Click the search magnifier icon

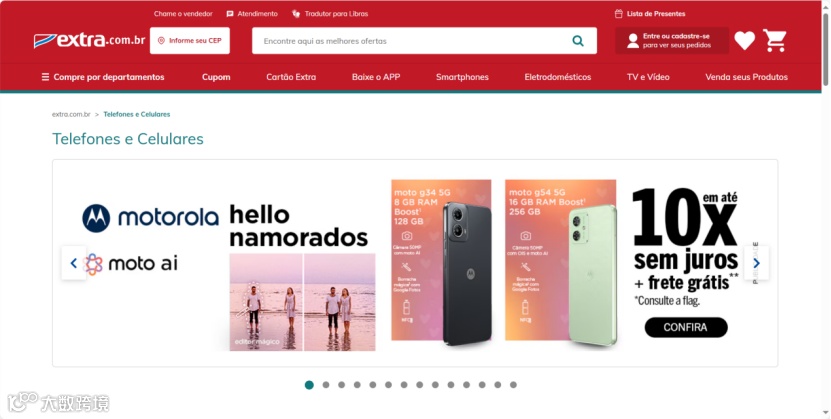click(x=578, y=41)
